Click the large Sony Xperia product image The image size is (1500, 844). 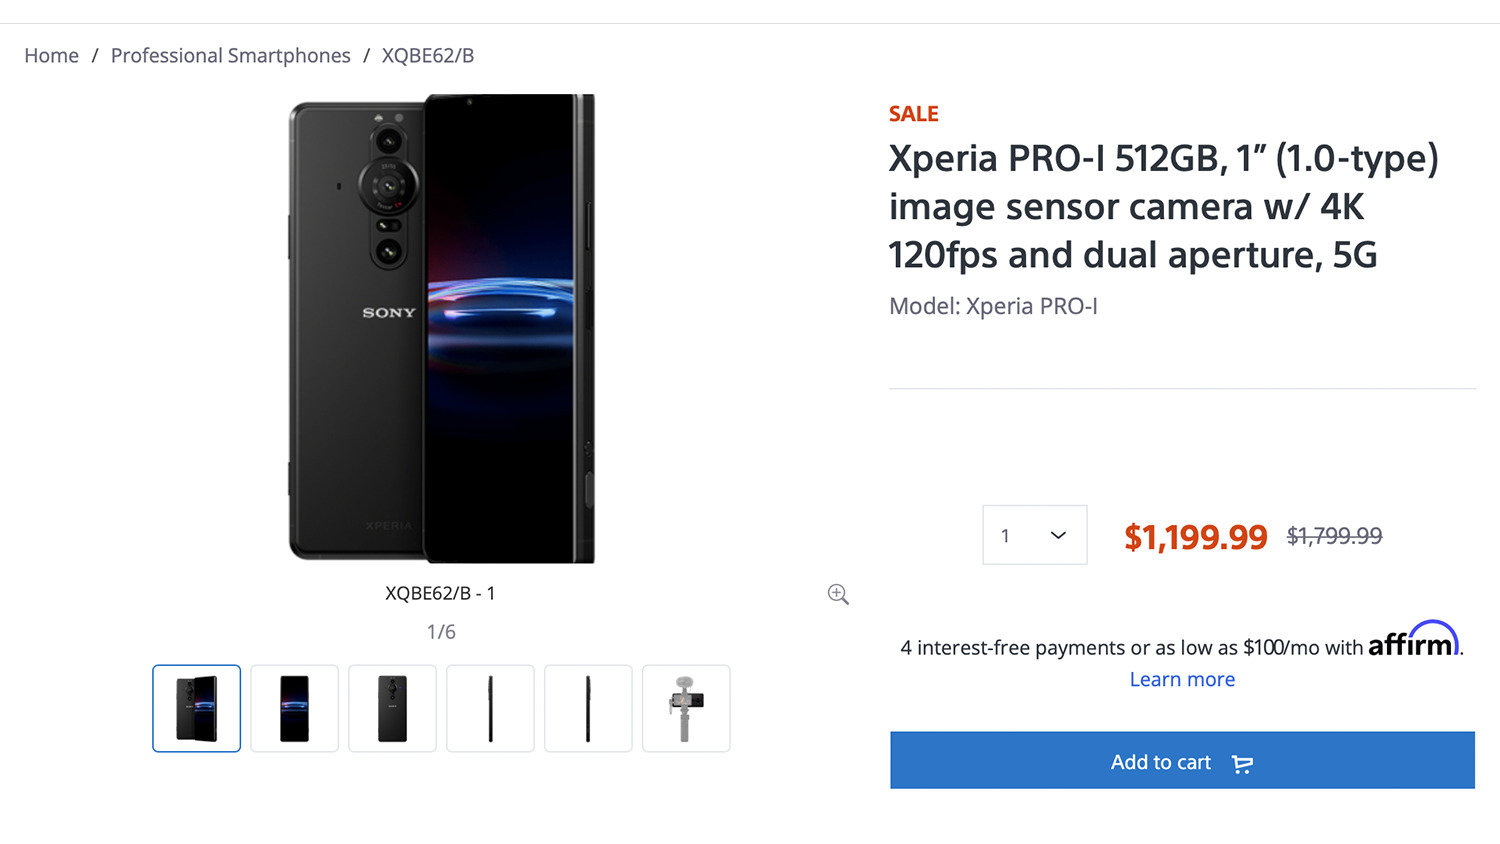[x=441, y=329]
